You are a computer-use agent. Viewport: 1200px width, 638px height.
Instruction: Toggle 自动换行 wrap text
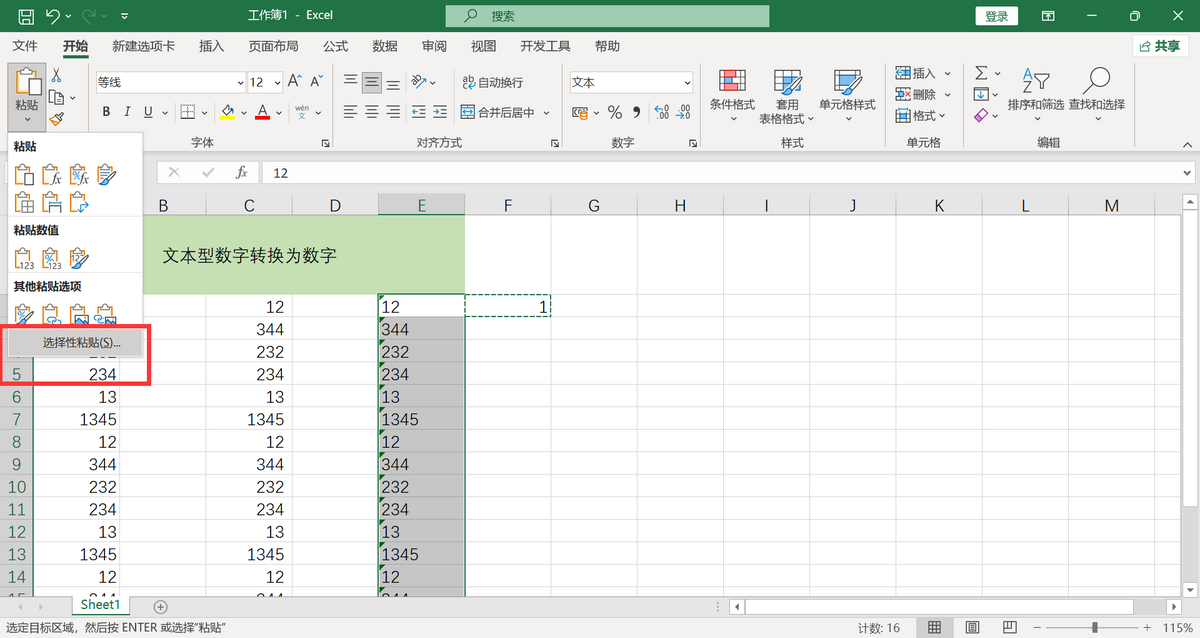click(x=494, y=82)
